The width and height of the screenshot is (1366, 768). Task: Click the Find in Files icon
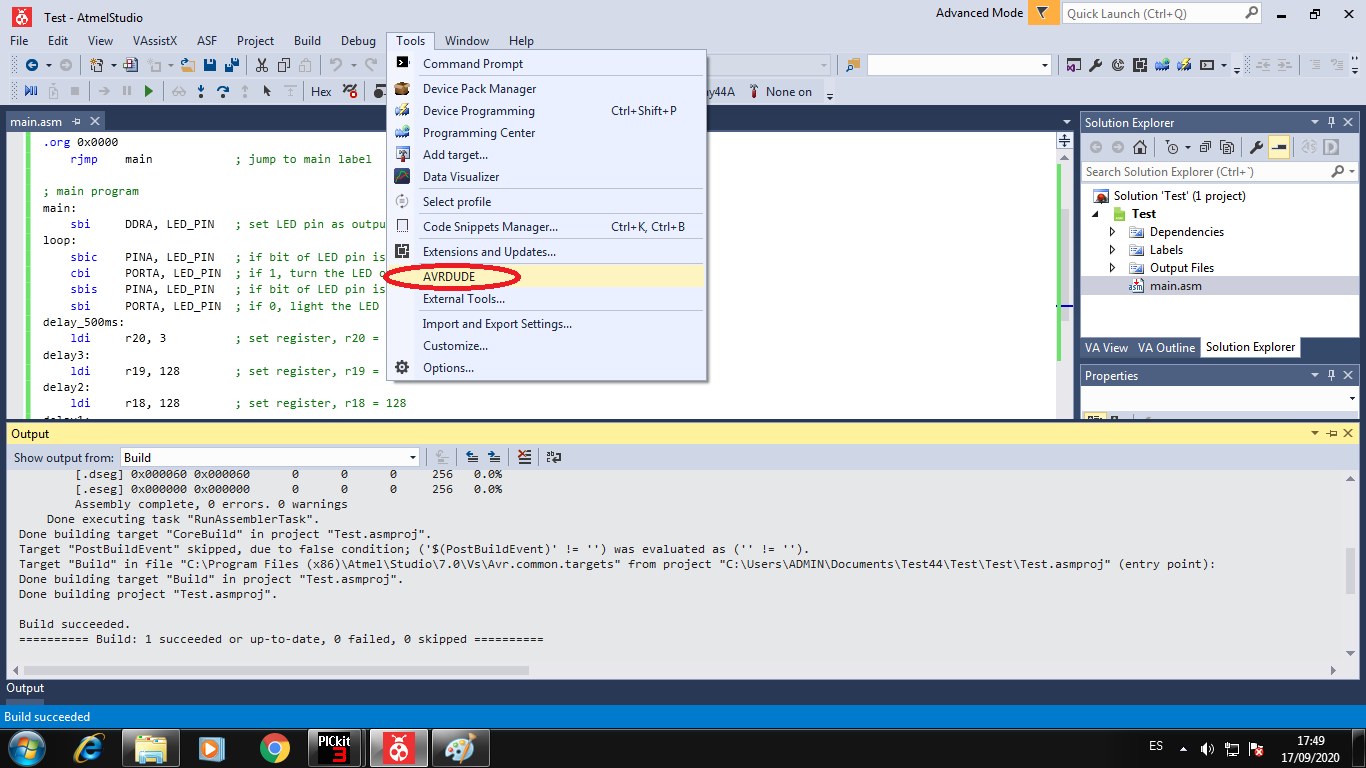(x=852, y=65)
